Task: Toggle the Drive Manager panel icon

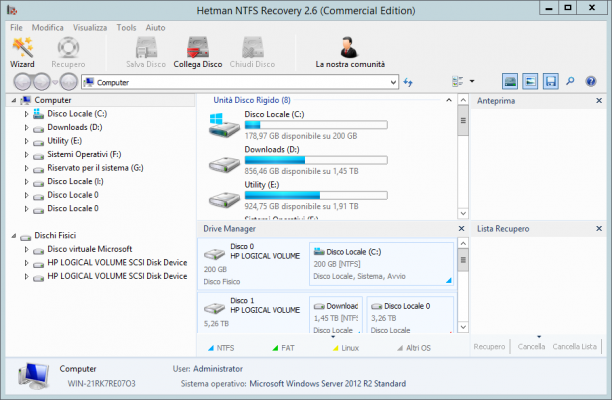Action: [510, 82]
